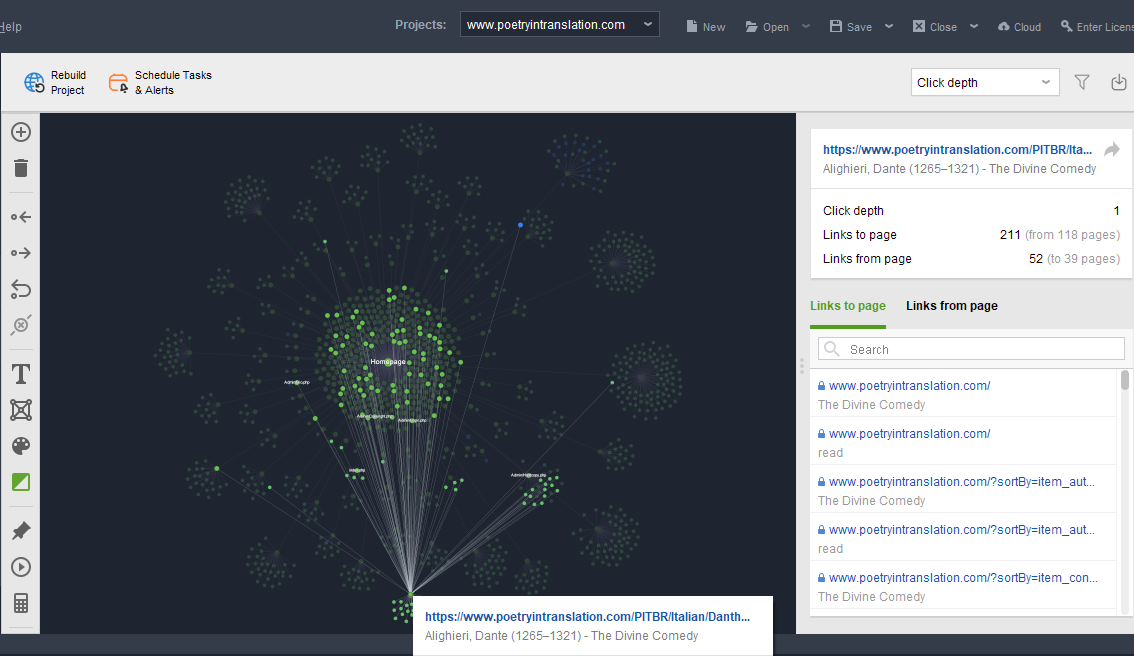Click the Homepage node in the graph

(388, 362)
